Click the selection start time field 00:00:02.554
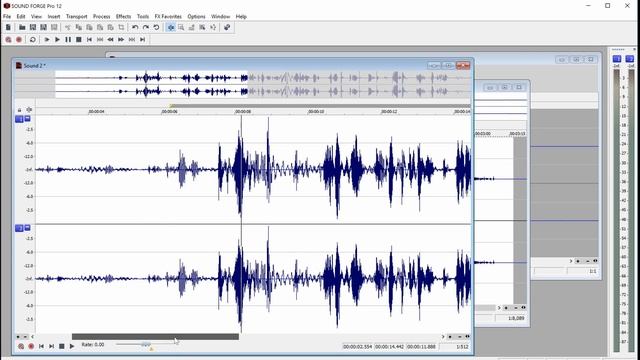Image resolution: width=640 pixels, height=360 pixels. tap(358, 347)
